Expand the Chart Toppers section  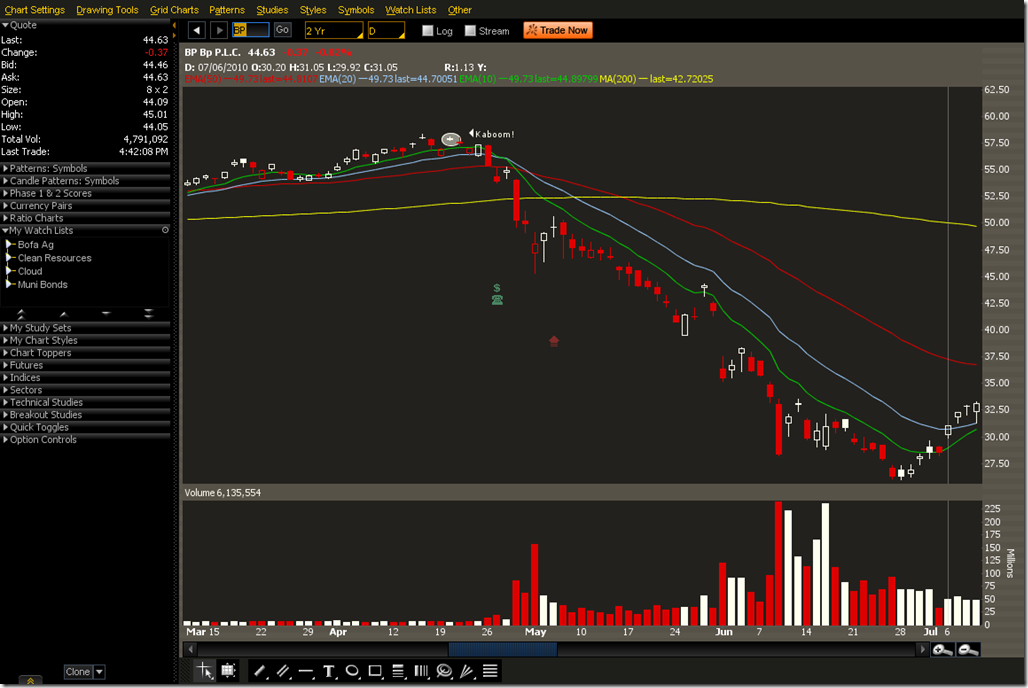click(x=85, y=353)
